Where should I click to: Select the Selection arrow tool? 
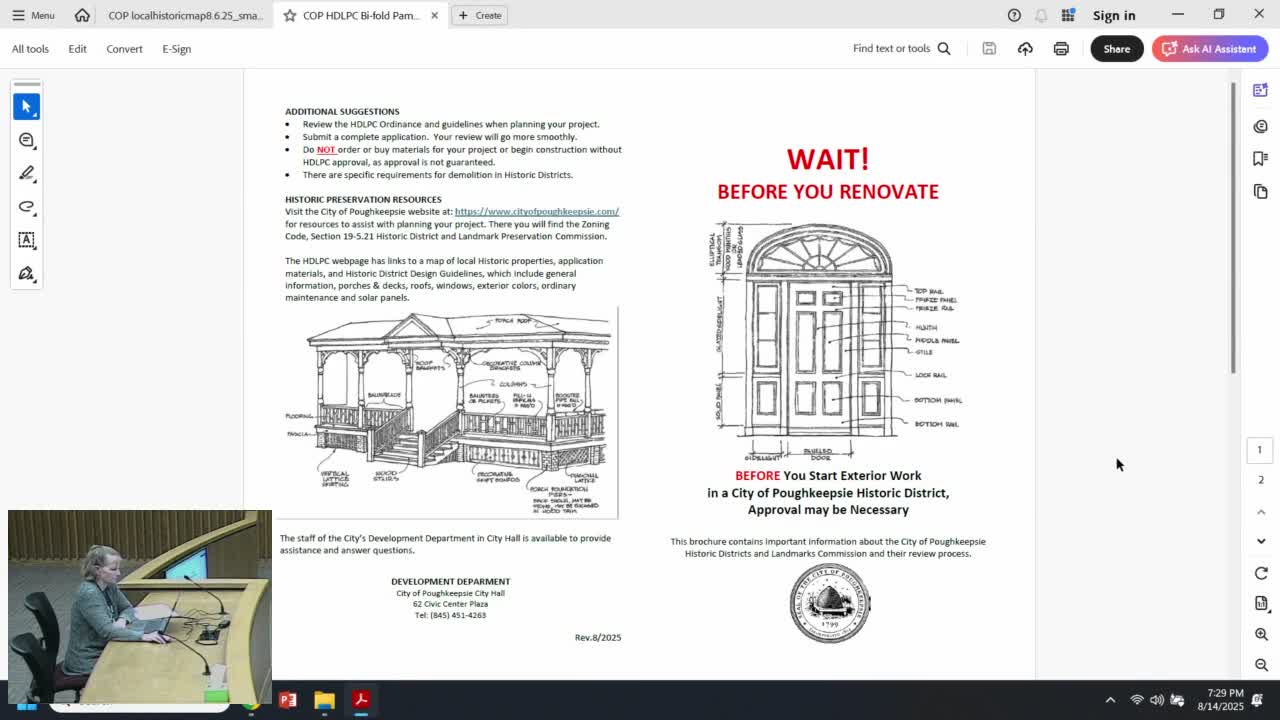(x=26, y=106)
